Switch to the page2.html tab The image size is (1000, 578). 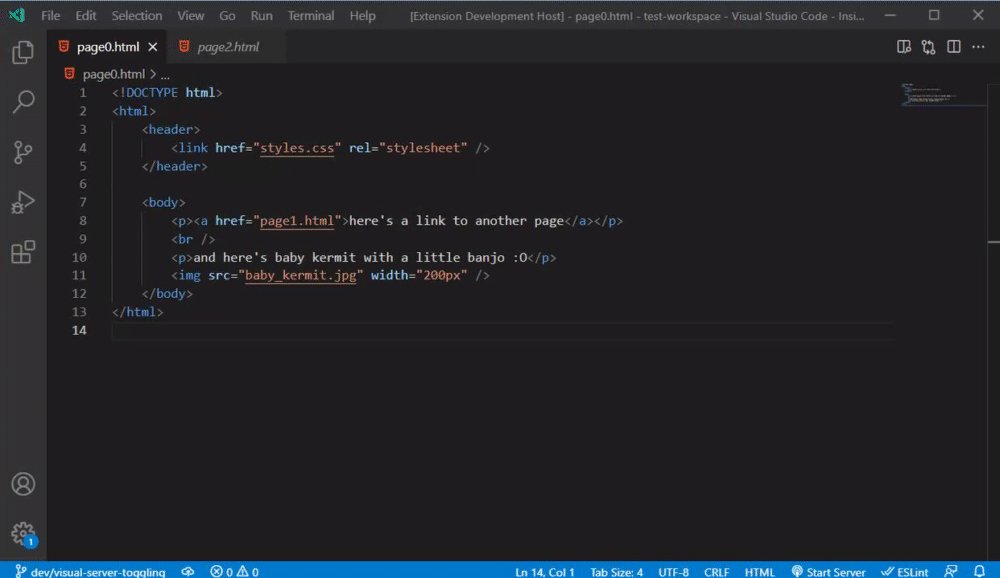pyautogui.click(x=229, y=46)
